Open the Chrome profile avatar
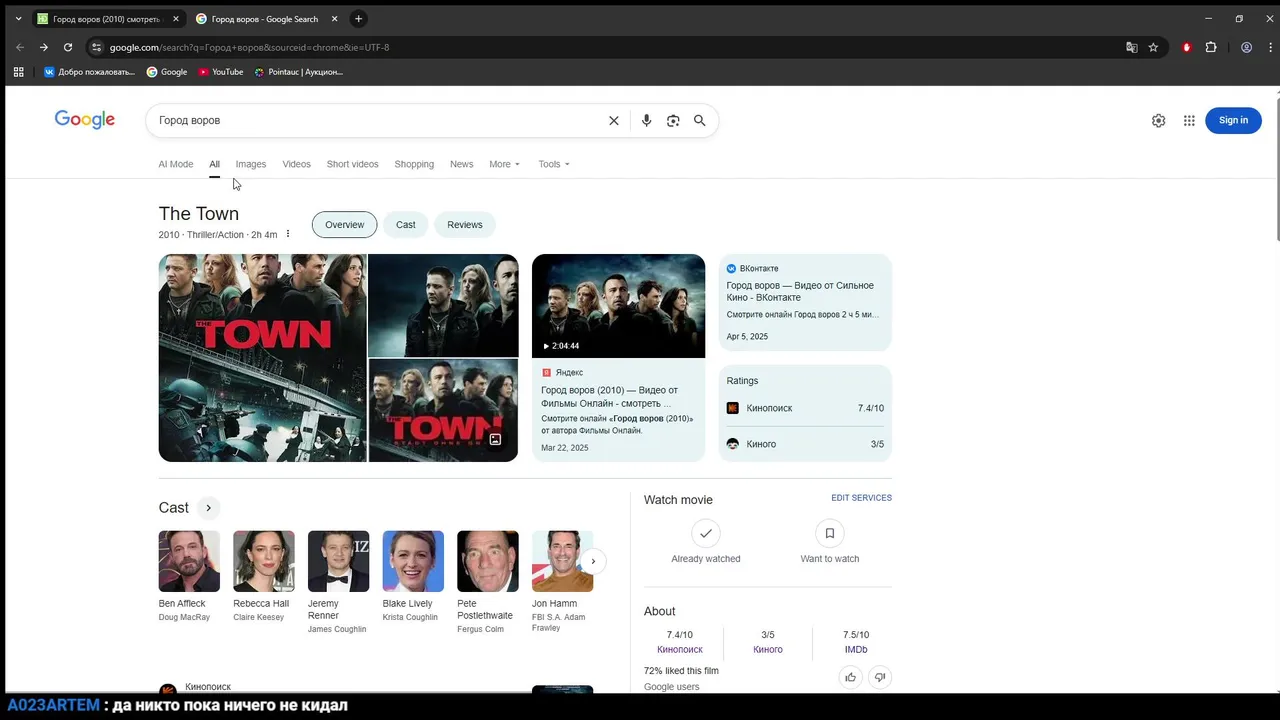1280x720 pixels. click(x=1246, y=47)
